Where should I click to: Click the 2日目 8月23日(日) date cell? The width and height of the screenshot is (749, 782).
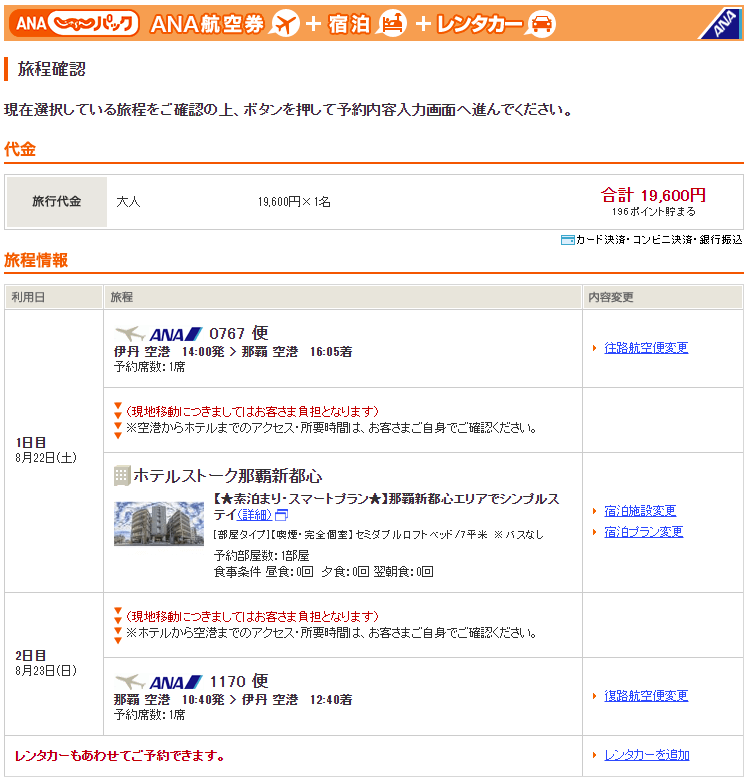(54, 663)
